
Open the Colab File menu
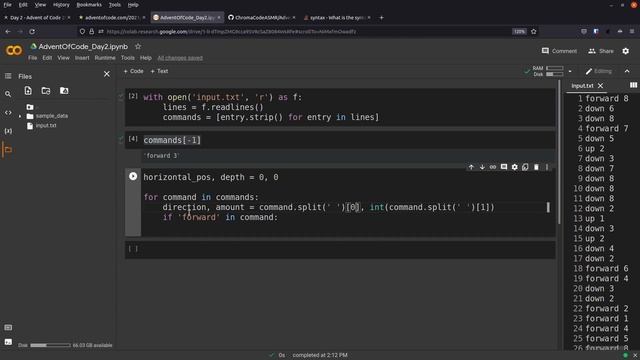click(33, 58)
